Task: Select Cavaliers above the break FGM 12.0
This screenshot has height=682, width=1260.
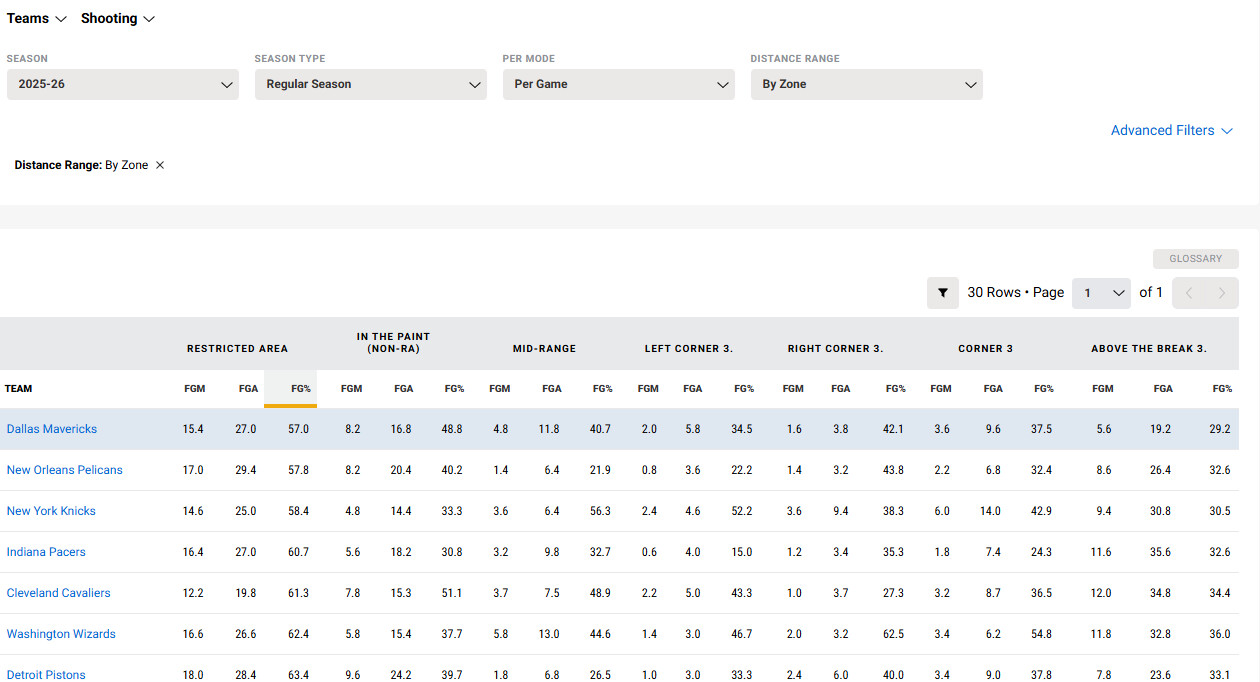Action: (1101, 593)
